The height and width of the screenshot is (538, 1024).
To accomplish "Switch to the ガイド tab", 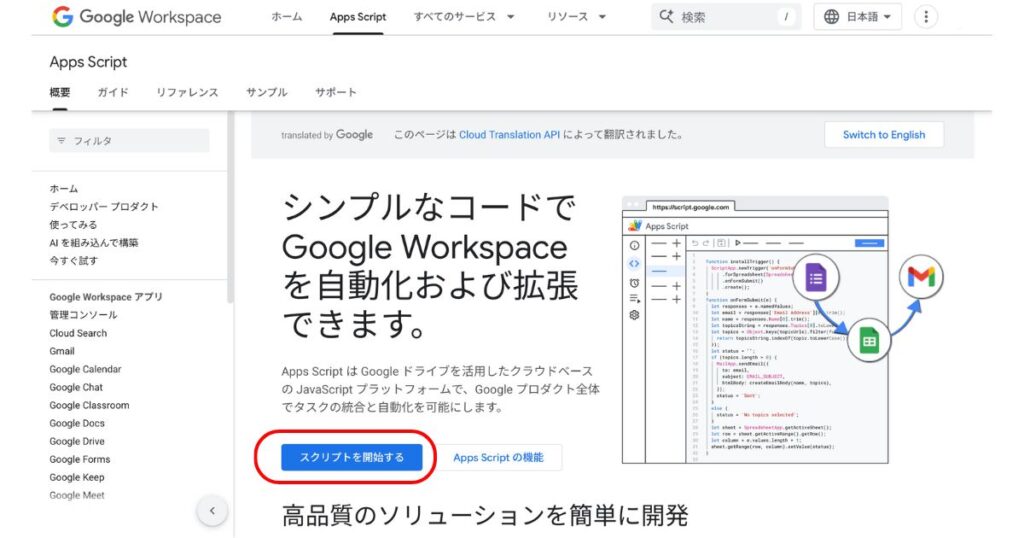I will (x=113, y=92).
